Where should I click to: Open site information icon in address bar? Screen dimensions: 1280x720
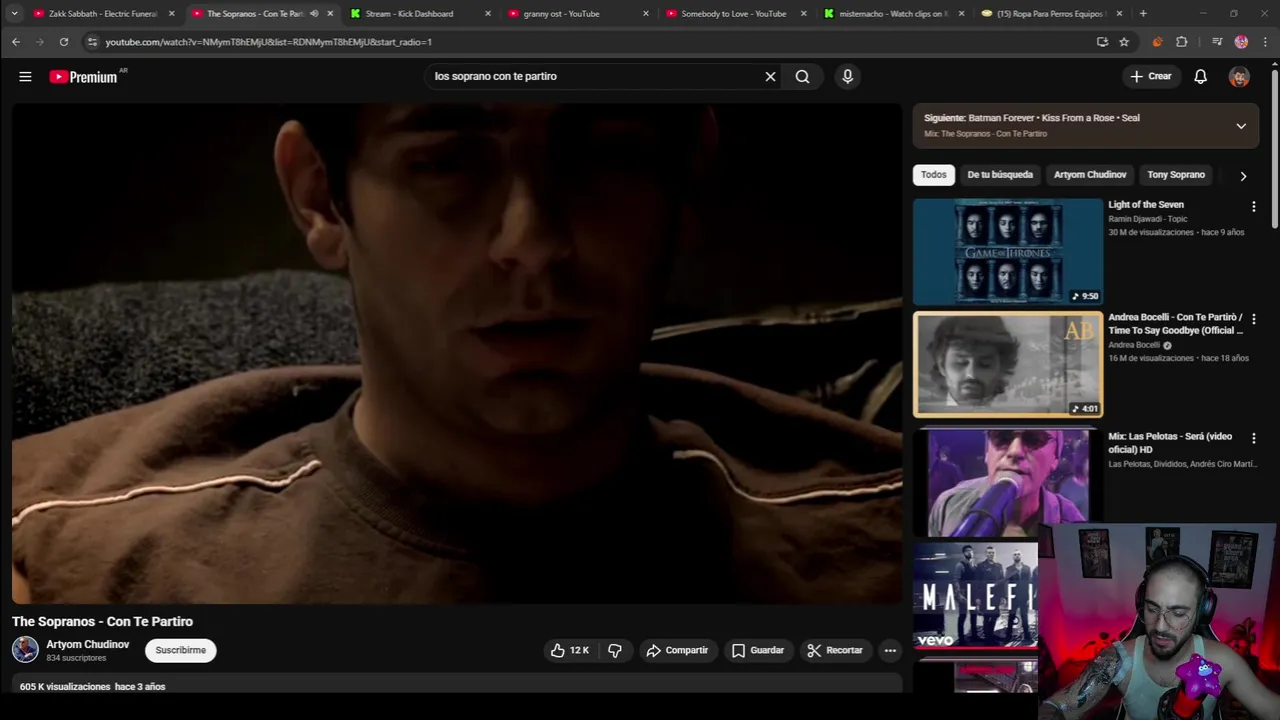92,42
